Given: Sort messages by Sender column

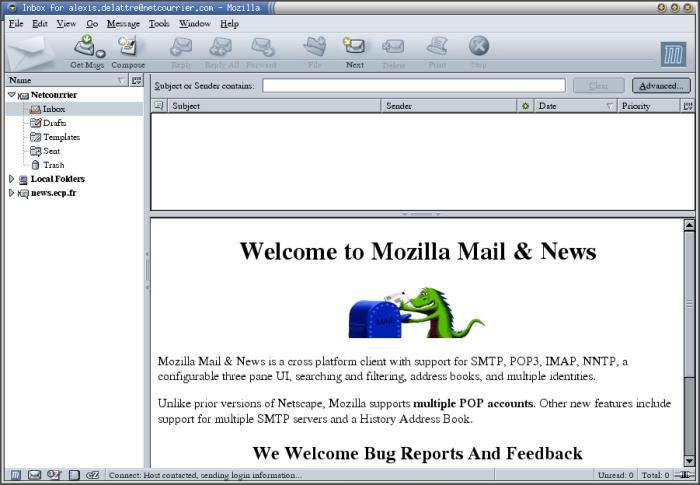Looking at the screenshot, I should click(x=449, y=106).
